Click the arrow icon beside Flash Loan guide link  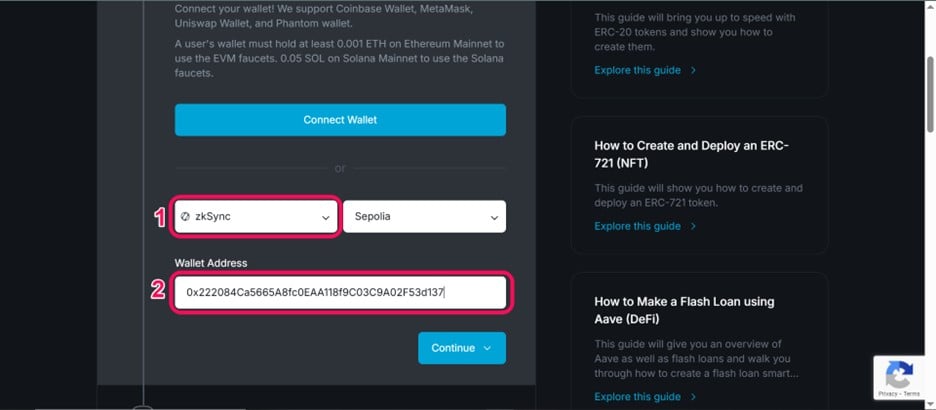(x=693, y=397)
